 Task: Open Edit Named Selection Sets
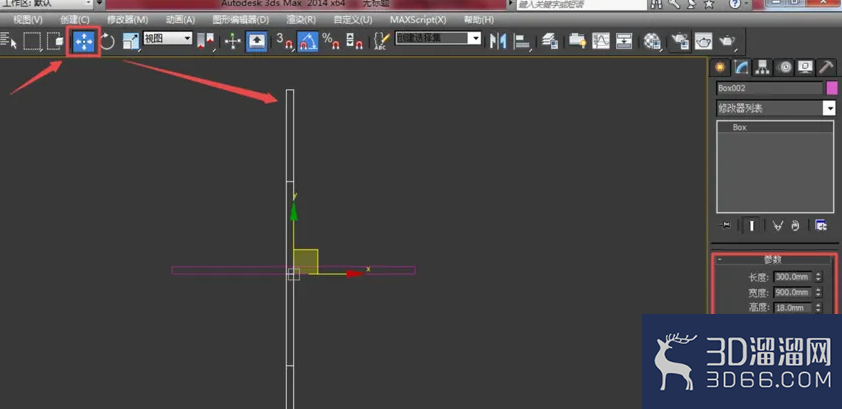click(380, 41)
